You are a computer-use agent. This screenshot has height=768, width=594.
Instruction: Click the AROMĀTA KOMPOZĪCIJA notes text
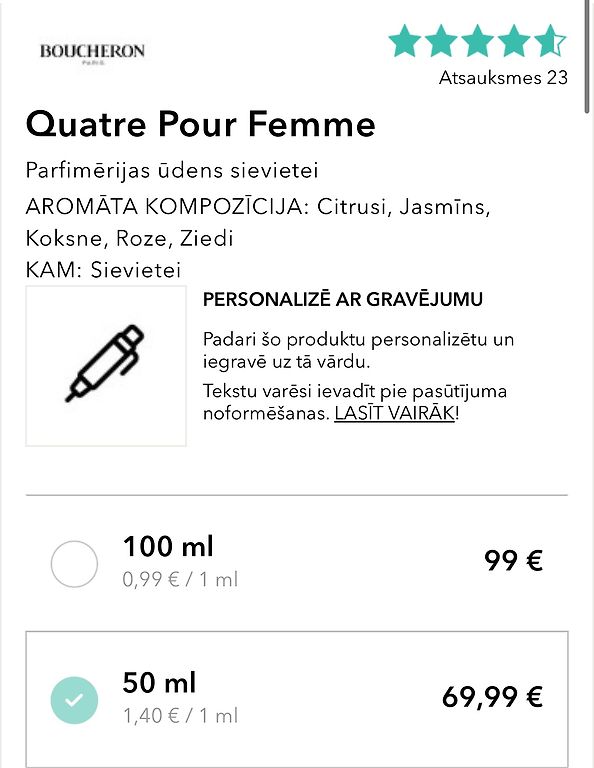[258, 222]
